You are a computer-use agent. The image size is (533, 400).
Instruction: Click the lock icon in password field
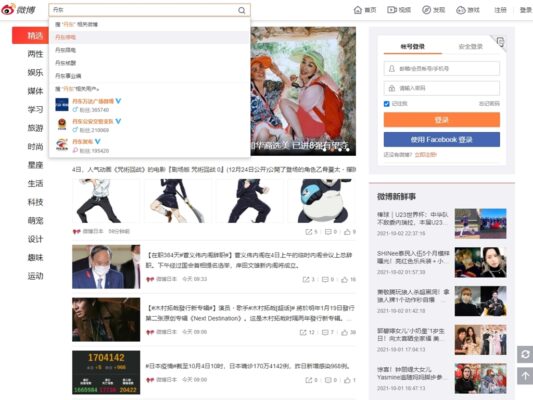tap(392, 88)
